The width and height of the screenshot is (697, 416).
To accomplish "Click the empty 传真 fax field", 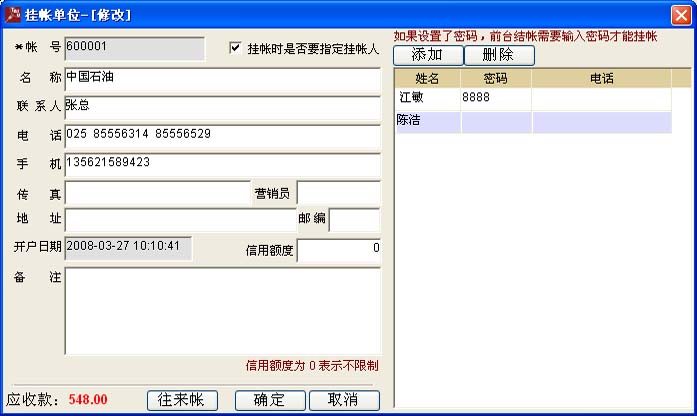I will click(156, 193).
